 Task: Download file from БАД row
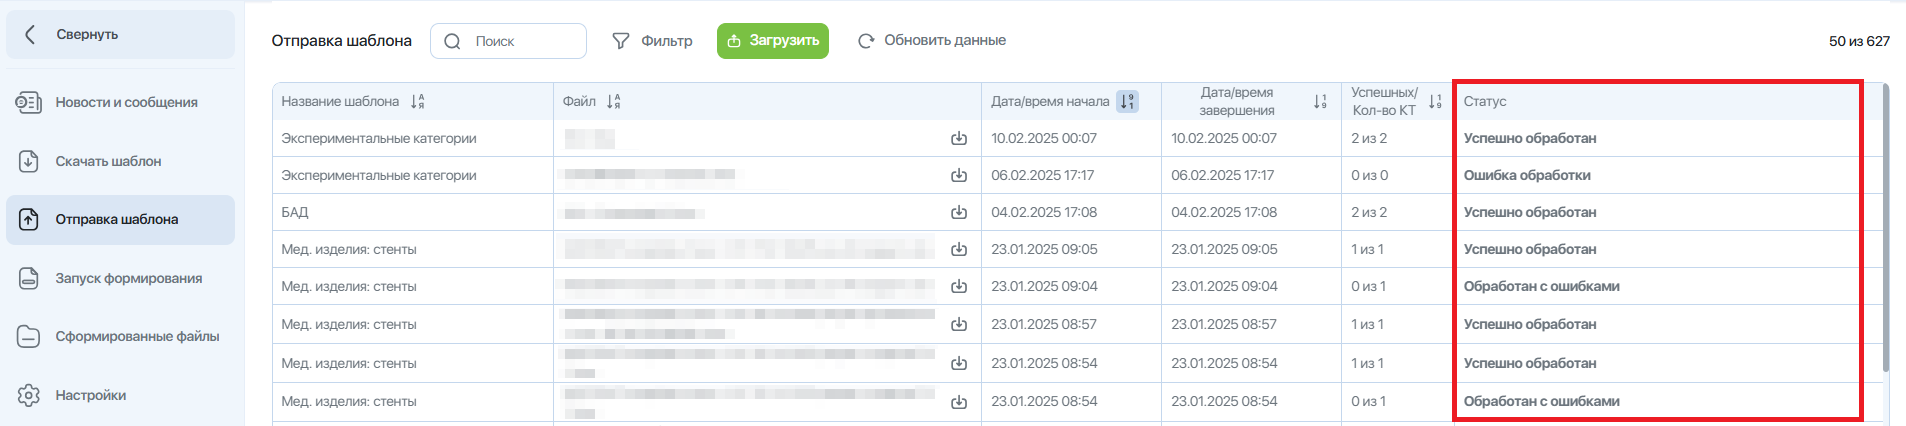pos(959,212)
